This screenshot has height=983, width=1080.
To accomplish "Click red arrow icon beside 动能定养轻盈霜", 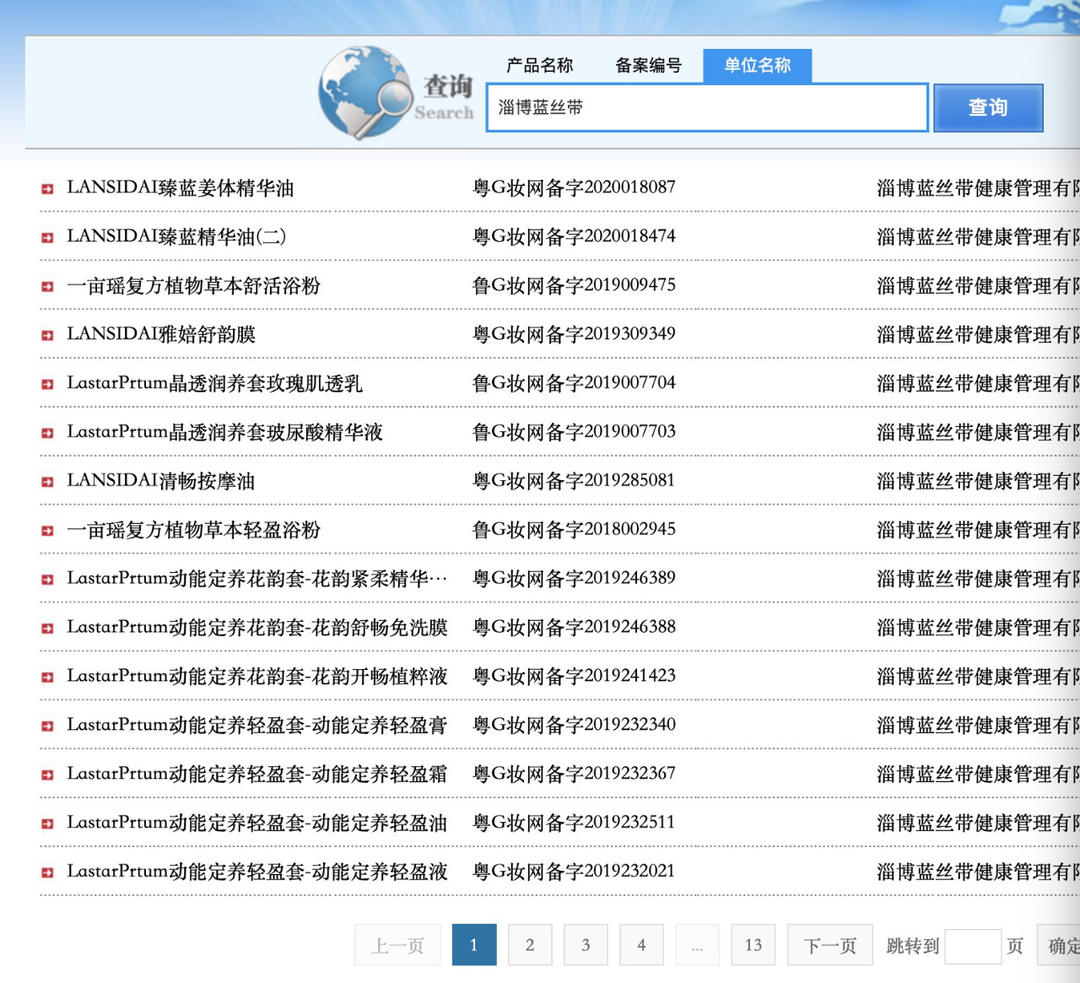I will [x=47, y=776].
